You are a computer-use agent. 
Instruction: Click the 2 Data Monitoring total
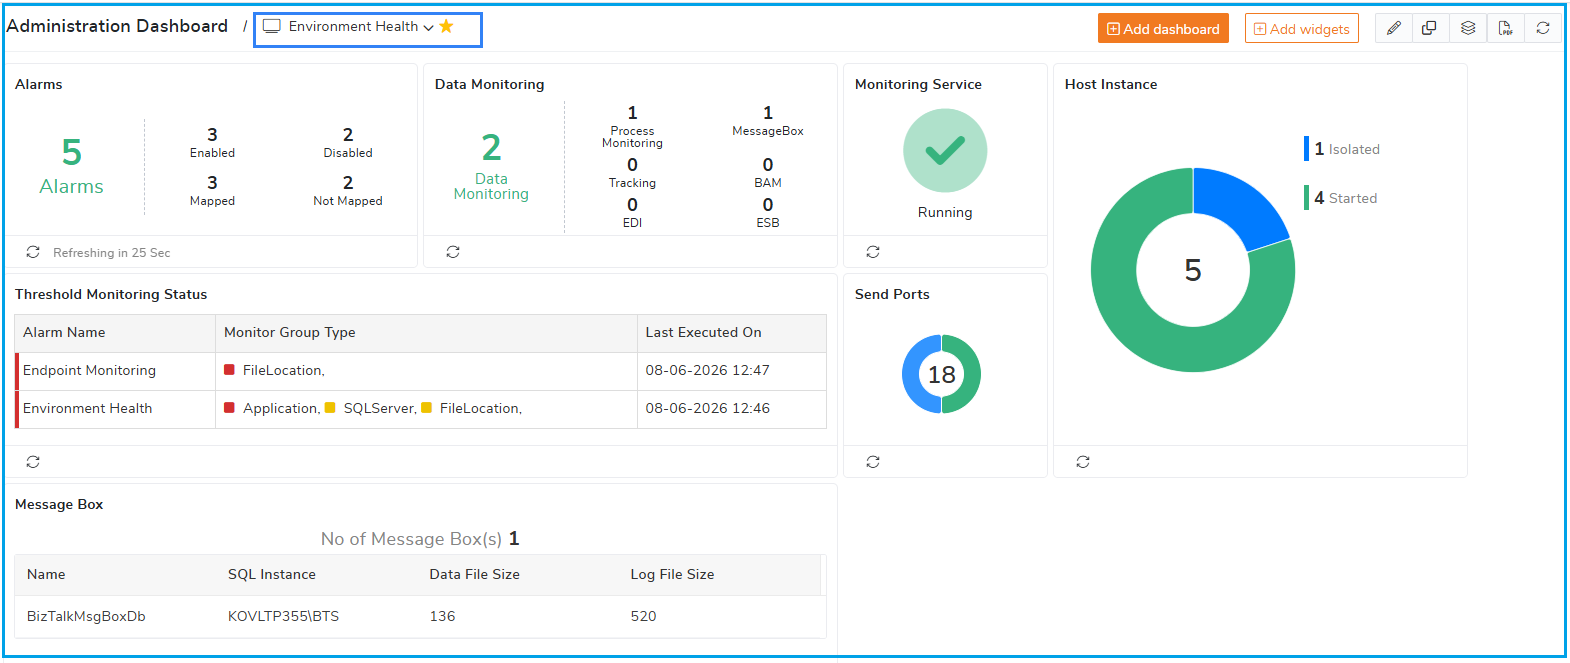pos(491,148)
